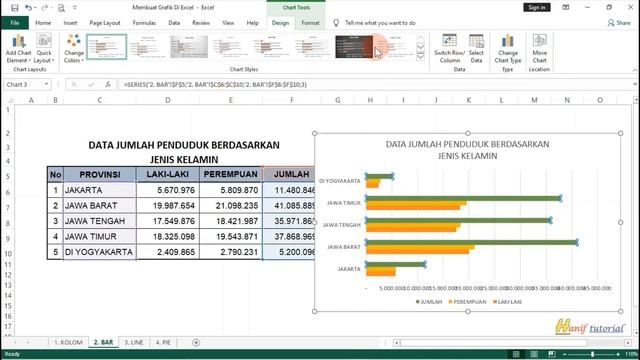
Task: Undo the last action
Action: click(28, 8)
